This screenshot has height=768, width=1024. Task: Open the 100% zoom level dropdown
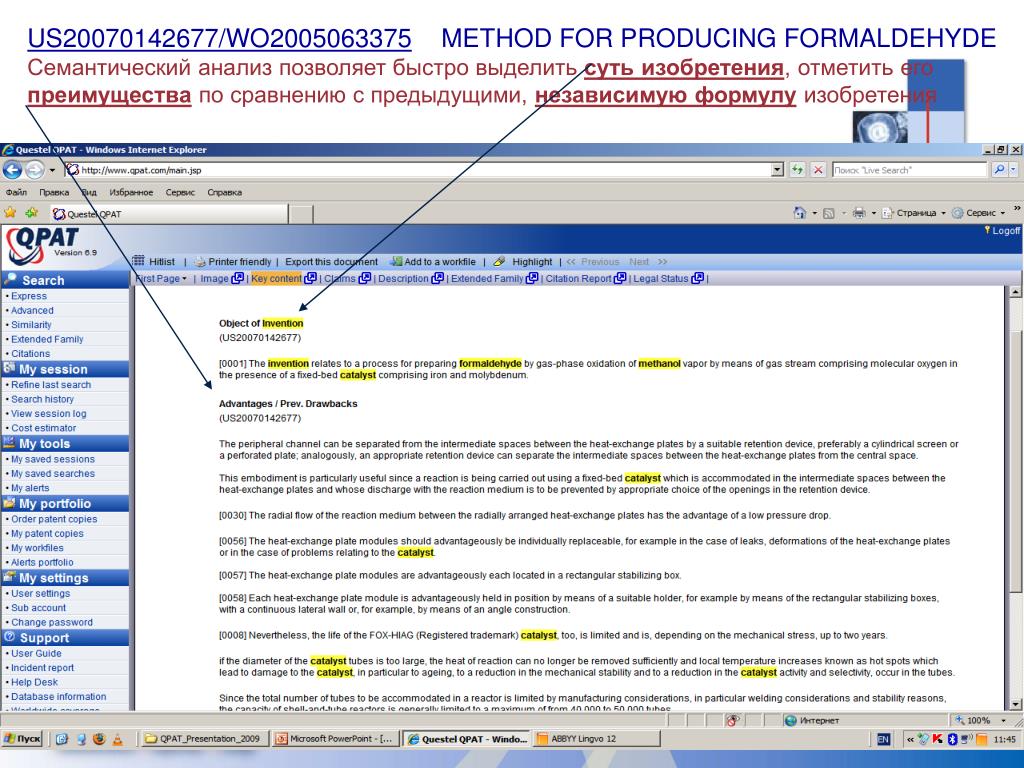click(x=1003, y=720)
